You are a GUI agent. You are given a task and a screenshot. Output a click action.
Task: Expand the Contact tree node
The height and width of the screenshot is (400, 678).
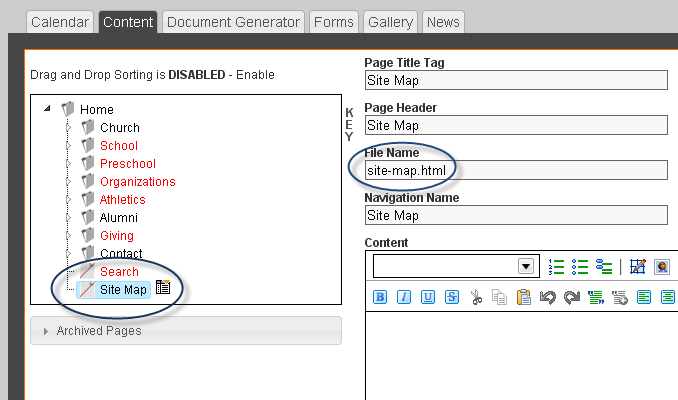click(68, 253)
